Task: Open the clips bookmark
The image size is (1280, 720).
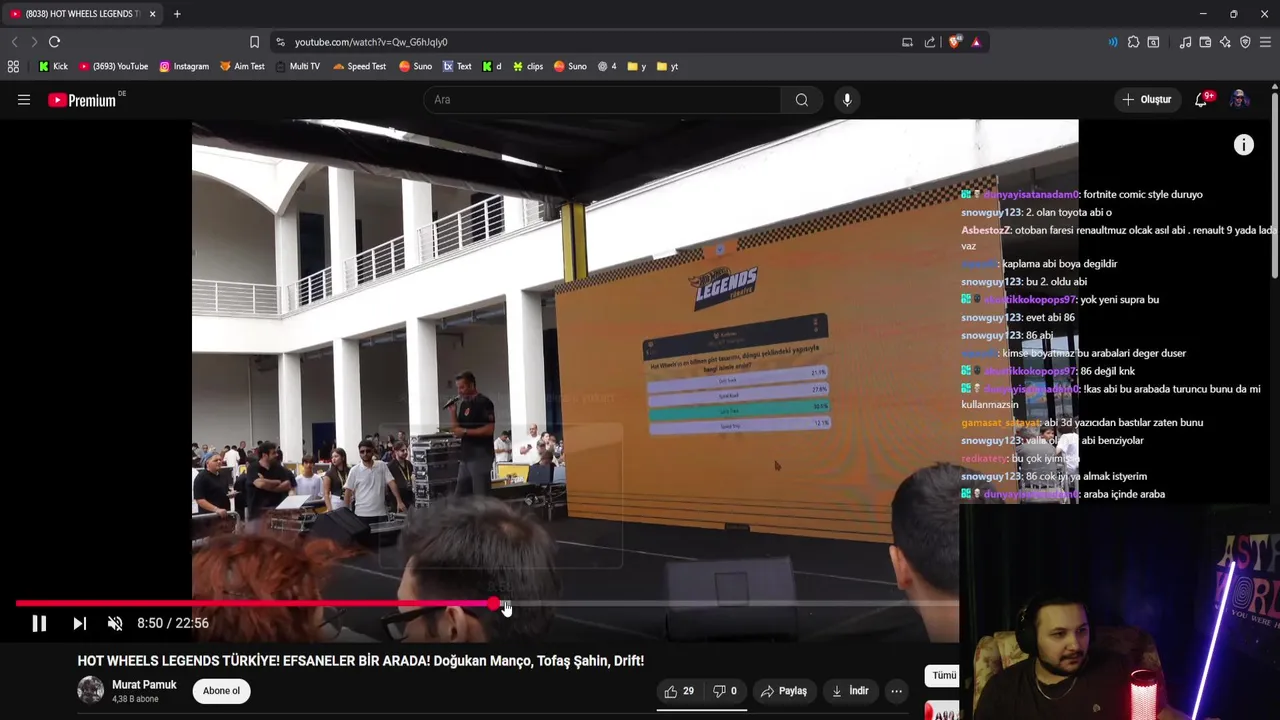Action: (x=527, y=66)
